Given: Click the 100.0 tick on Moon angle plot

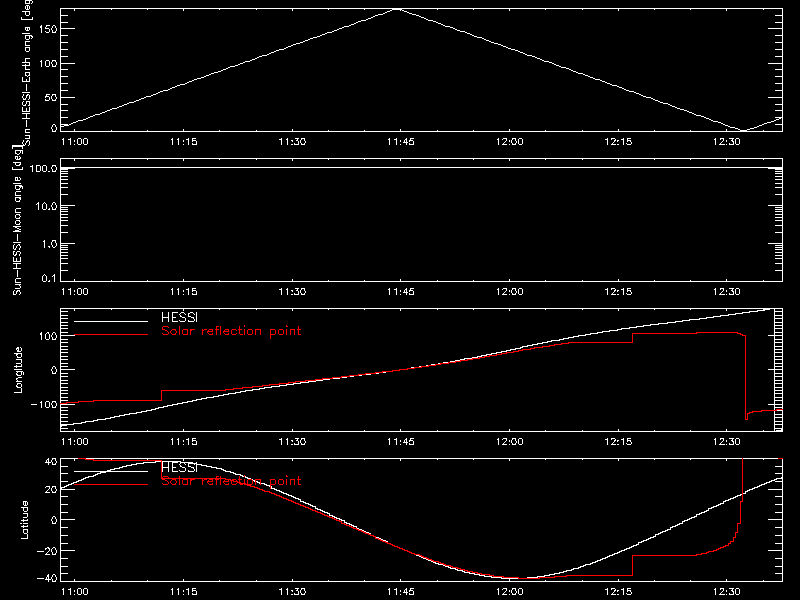Looking at the screenshot, I should 43,168.
